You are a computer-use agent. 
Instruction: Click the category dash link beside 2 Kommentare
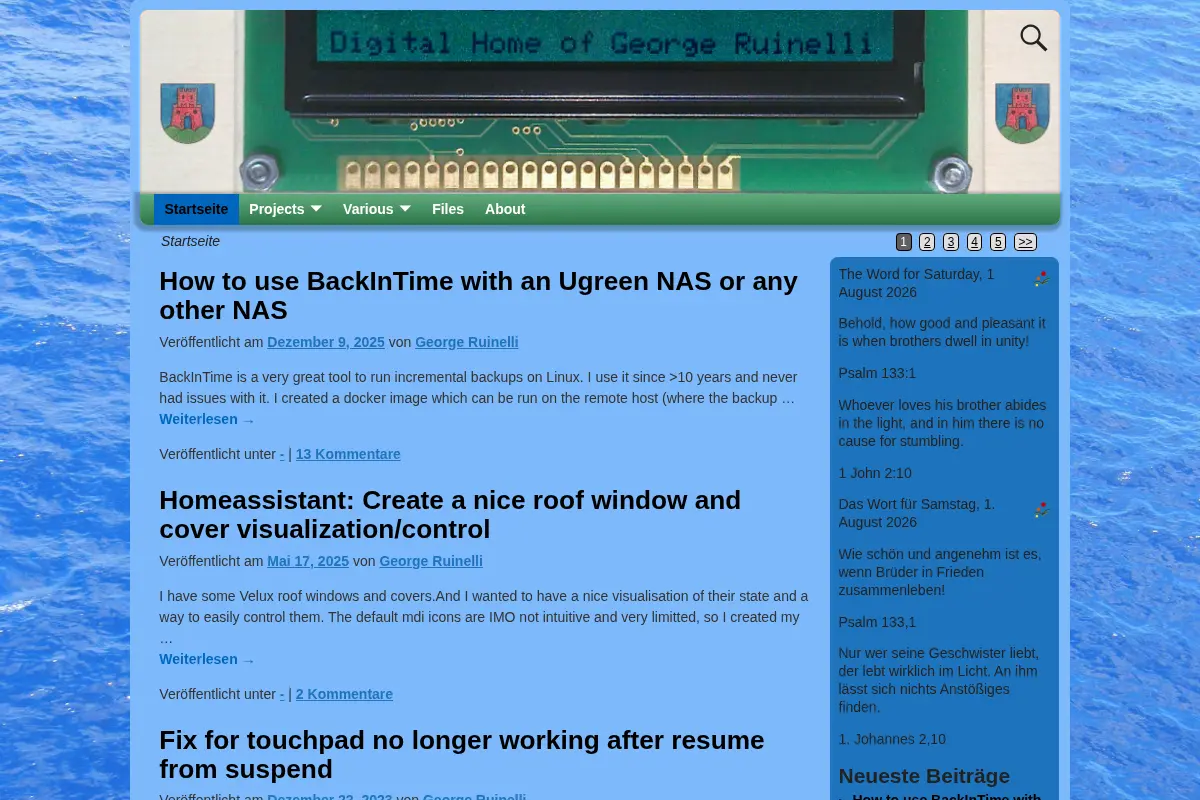(282, 695)
